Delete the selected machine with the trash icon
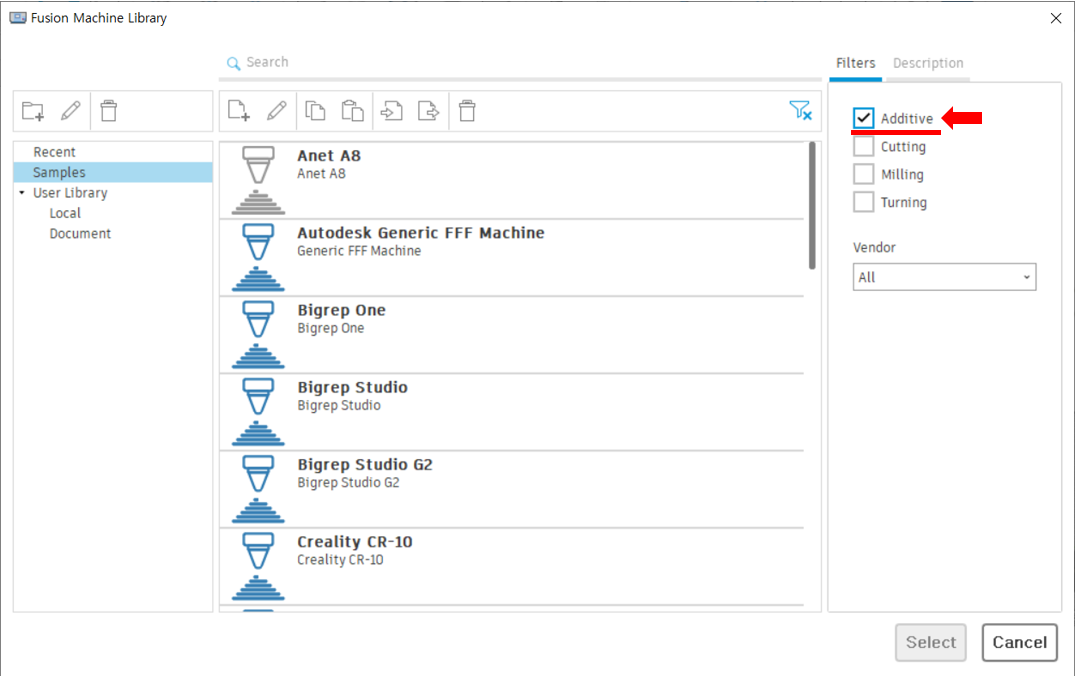This screenshot has width=1076, height=676. tap(467, 110)
